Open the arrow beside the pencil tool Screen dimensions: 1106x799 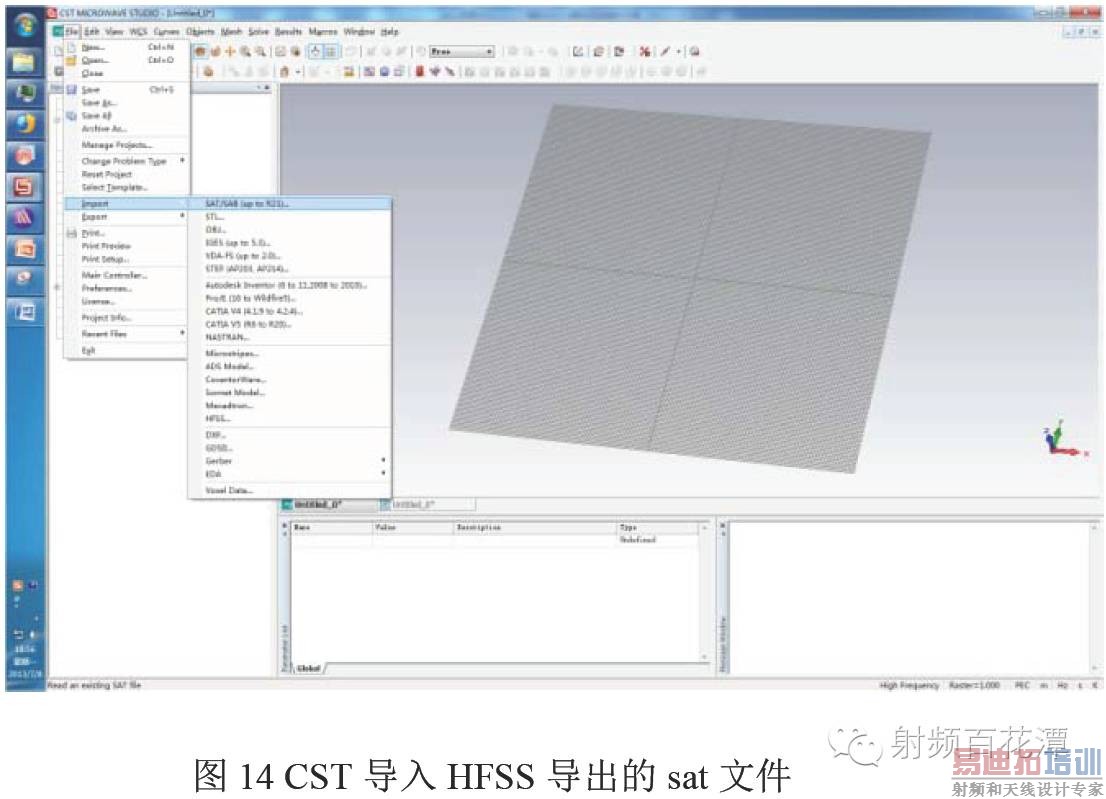coord(679,51)
